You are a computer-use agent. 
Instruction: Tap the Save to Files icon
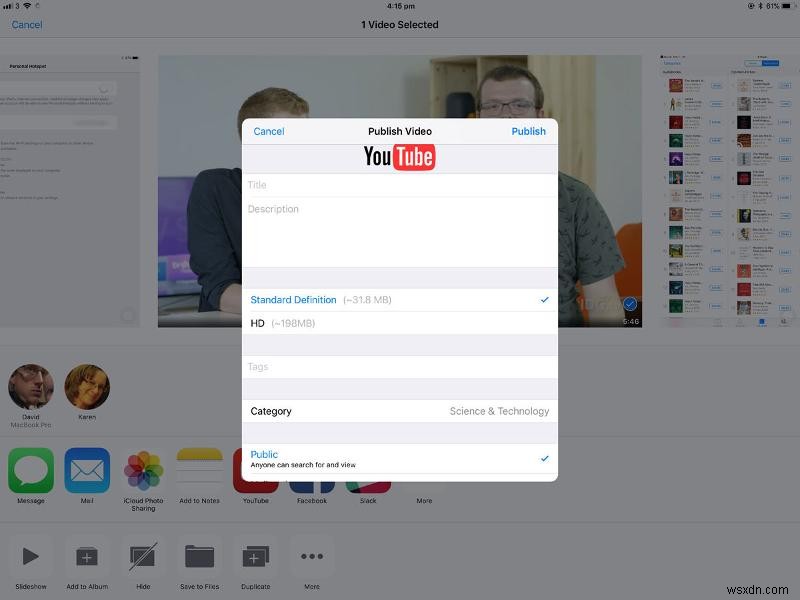pyautogui.click(x=199, y=558)
